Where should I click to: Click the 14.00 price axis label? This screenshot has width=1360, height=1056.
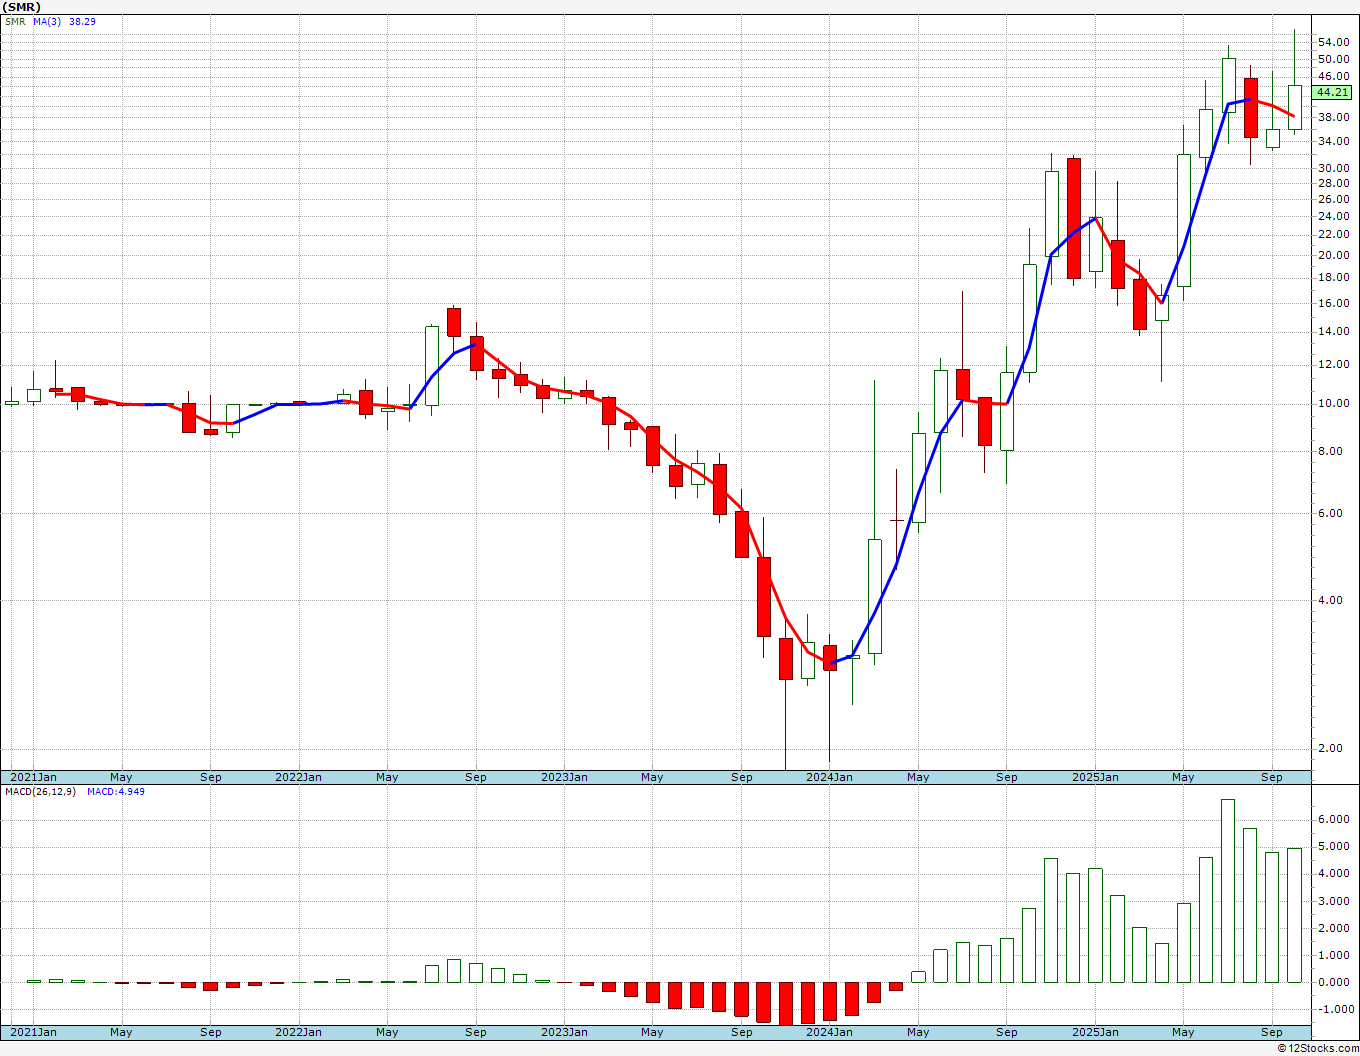(1333, 331)
